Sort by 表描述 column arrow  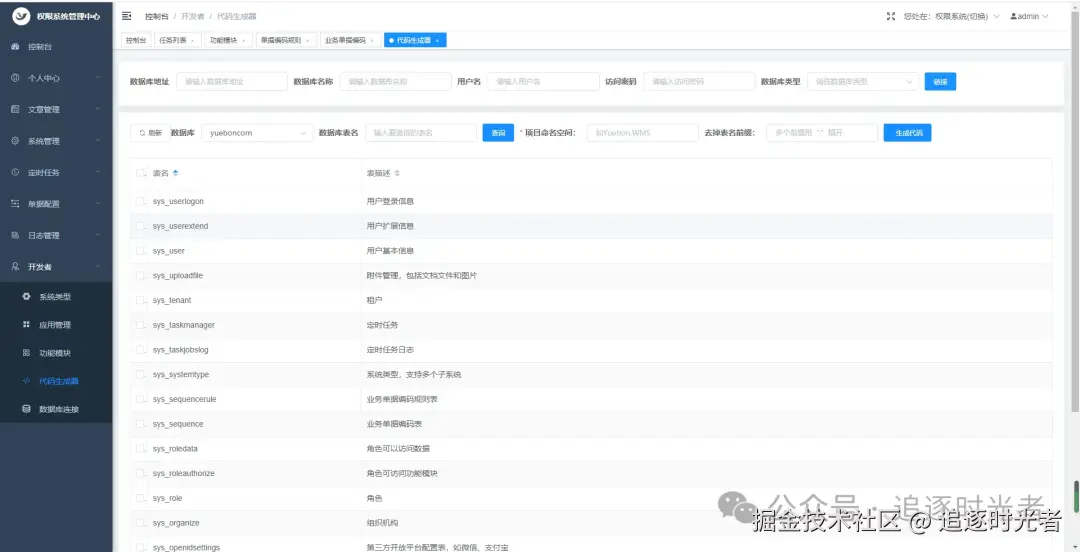[397, 173]
